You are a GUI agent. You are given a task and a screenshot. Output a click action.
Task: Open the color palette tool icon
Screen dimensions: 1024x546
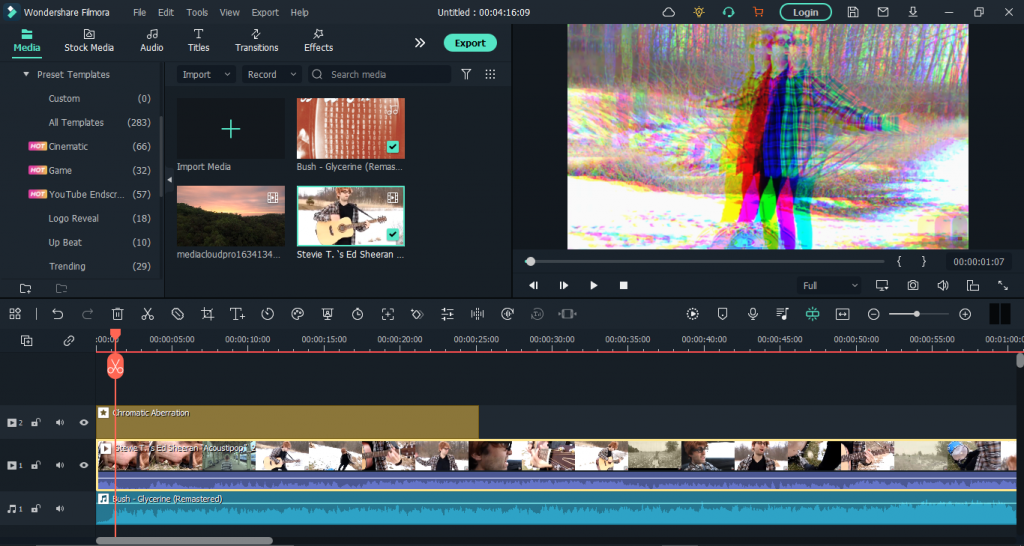(x=298, y=314)
